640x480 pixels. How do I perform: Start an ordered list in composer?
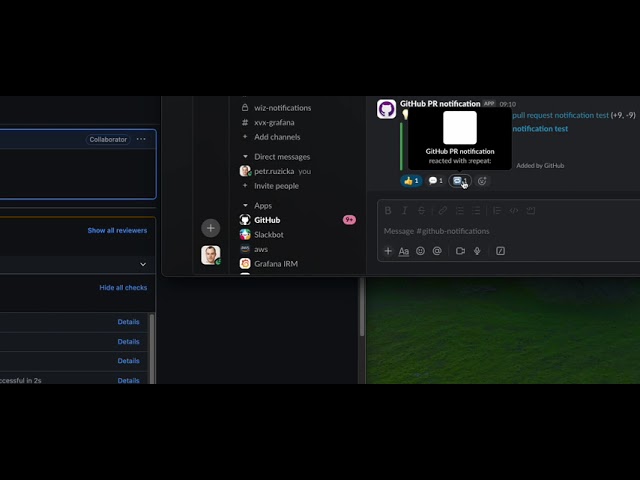click(460, 211)
